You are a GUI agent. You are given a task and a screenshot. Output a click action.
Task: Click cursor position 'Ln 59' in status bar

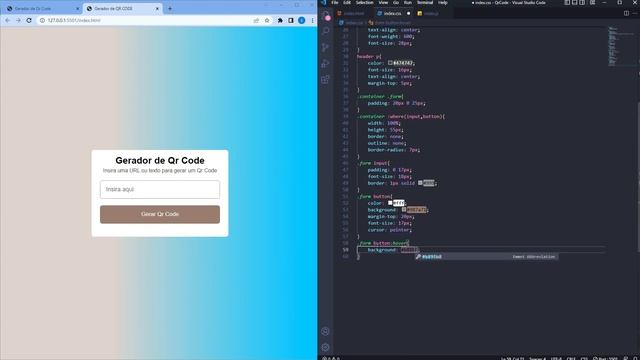click(x=512, y=358)
